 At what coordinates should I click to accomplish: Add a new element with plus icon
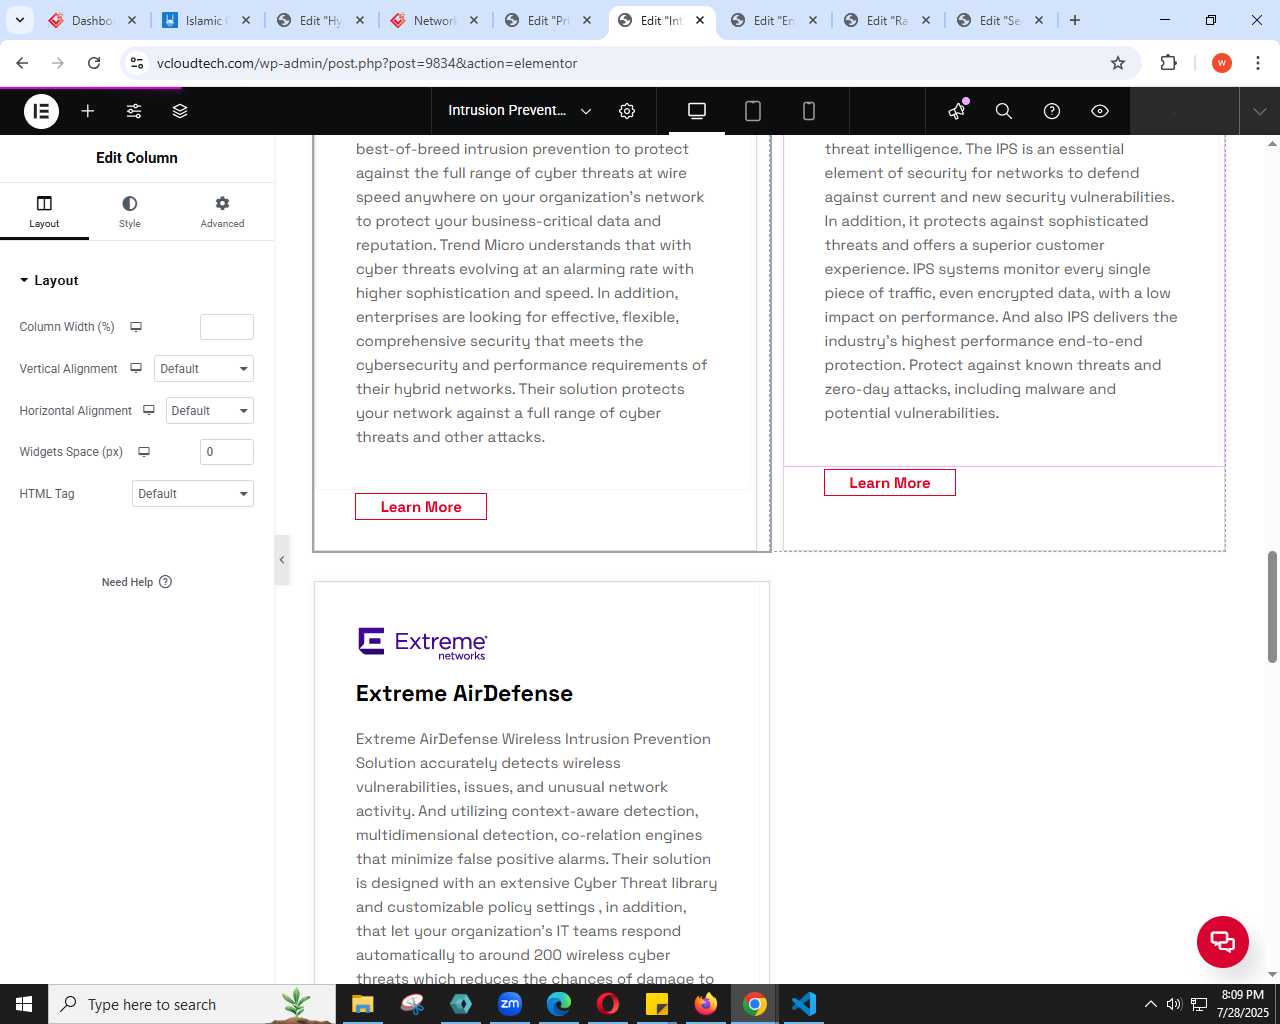pos(88,111)
